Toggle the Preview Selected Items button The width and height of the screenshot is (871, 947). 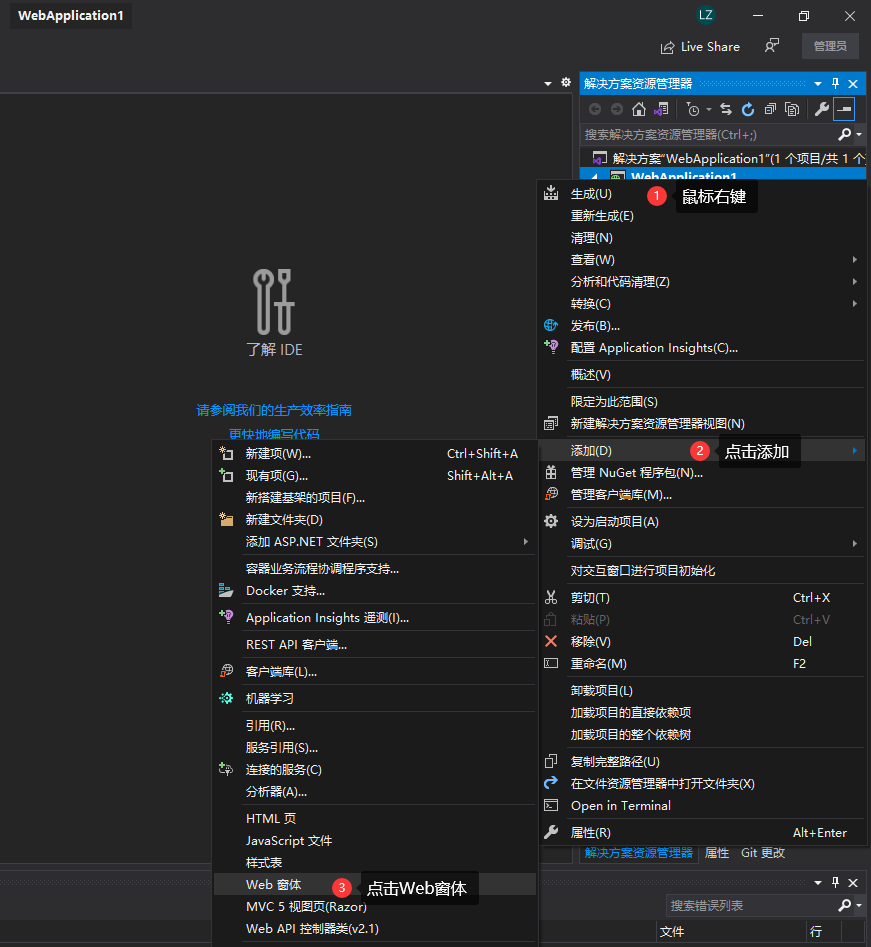[x=844, y=109]
